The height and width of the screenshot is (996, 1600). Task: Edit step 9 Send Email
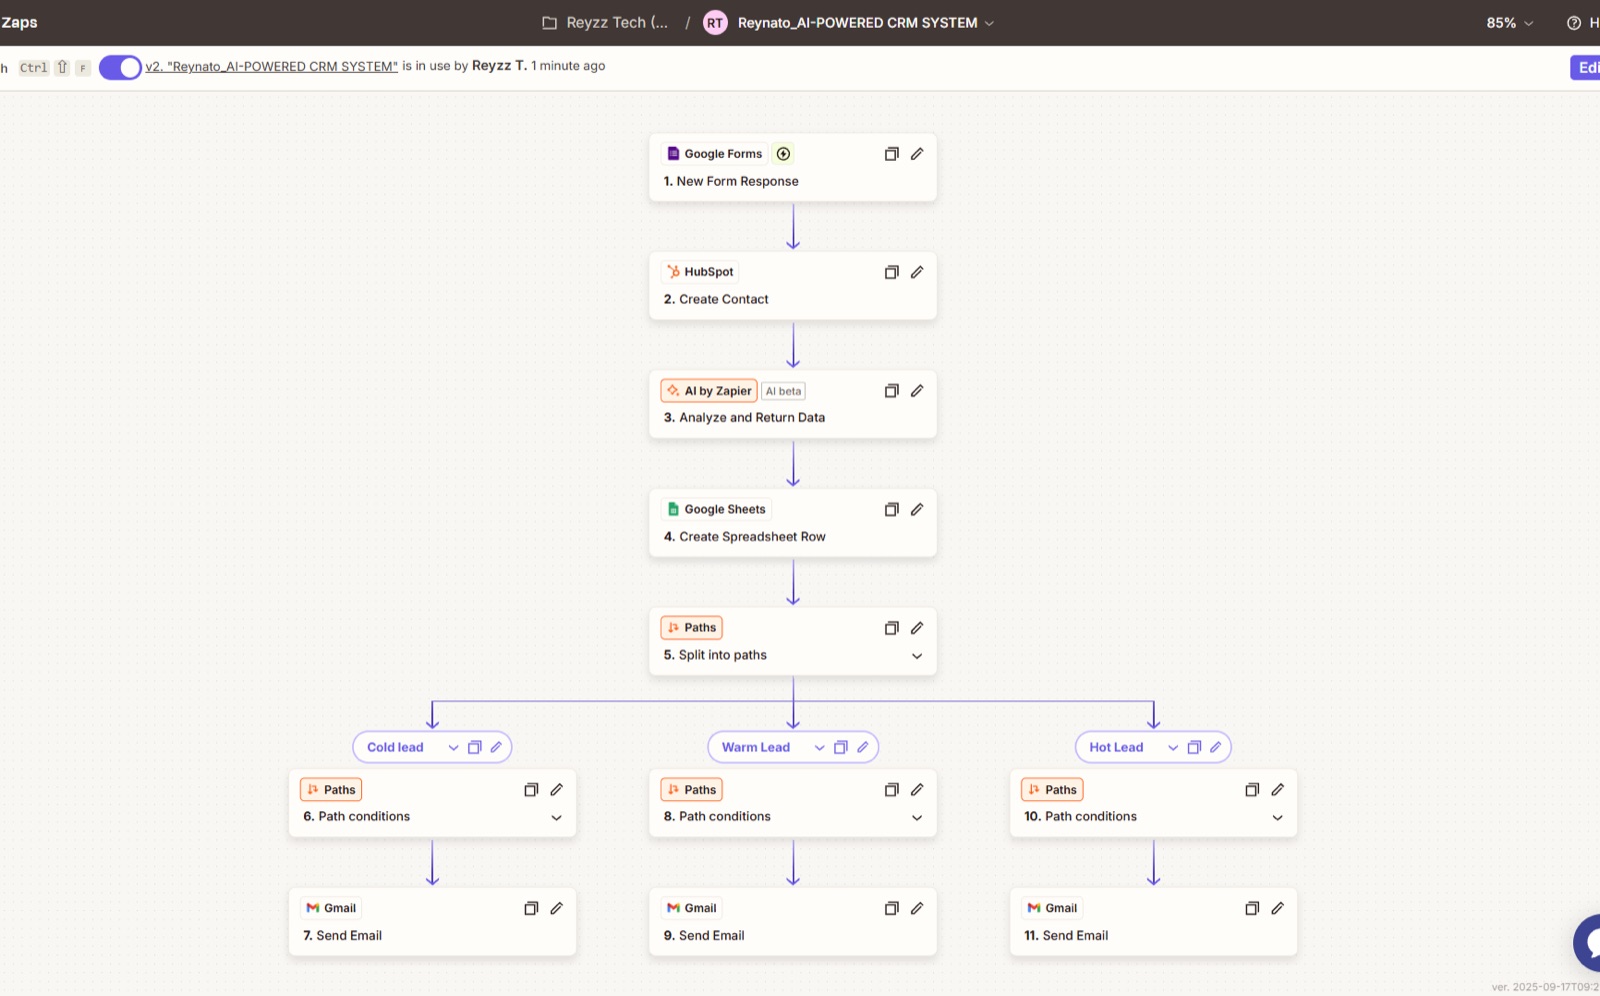click(917, 908)
